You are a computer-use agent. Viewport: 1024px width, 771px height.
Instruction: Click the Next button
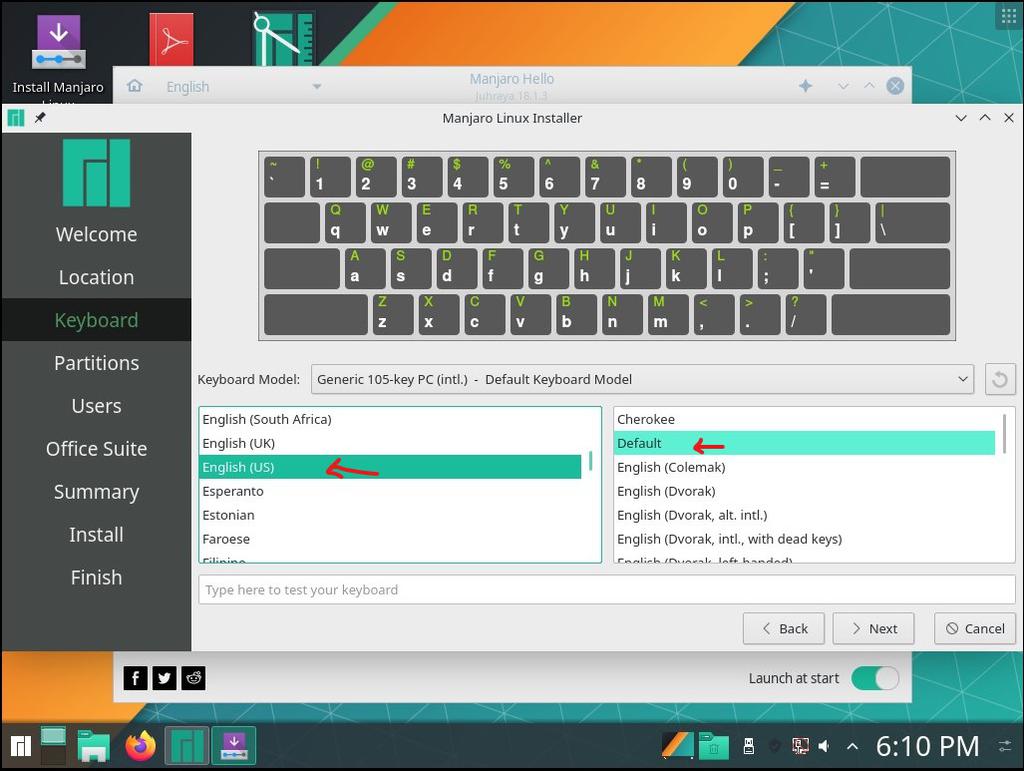click(873, 629)
